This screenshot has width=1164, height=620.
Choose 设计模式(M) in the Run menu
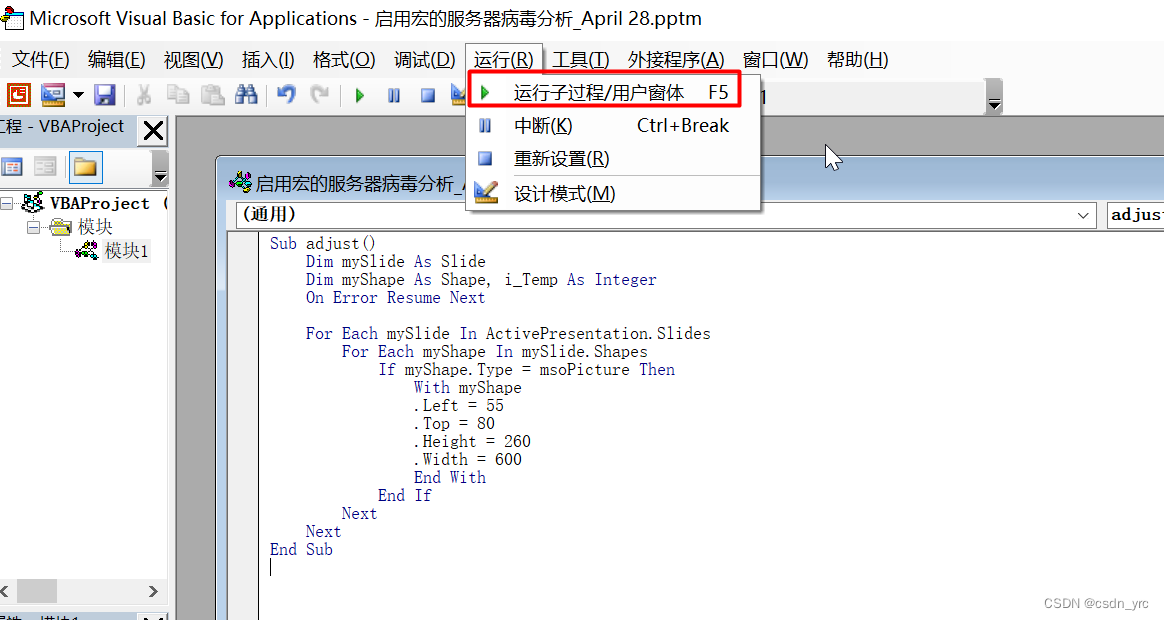(x=612, y=193)
